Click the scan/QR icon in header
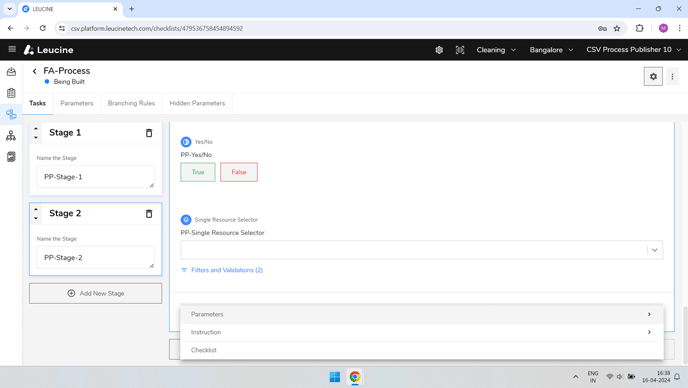688x388 pixels. 459,50
